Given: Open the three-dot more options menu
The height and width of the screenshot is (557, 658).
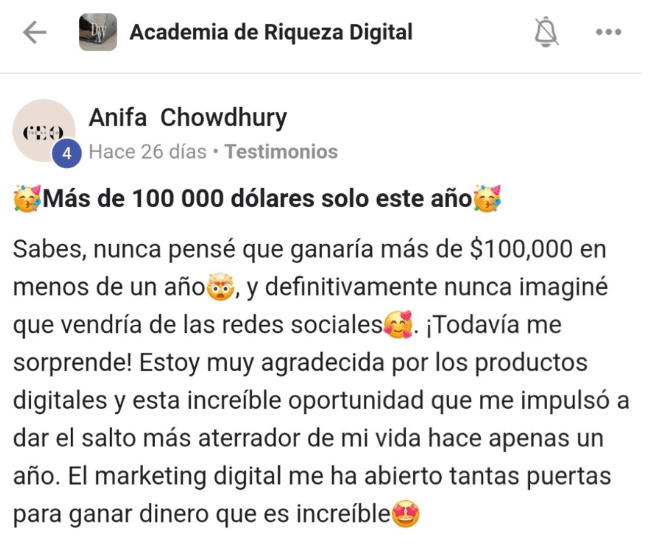Looking at the screenshot, I should [608, 32].
